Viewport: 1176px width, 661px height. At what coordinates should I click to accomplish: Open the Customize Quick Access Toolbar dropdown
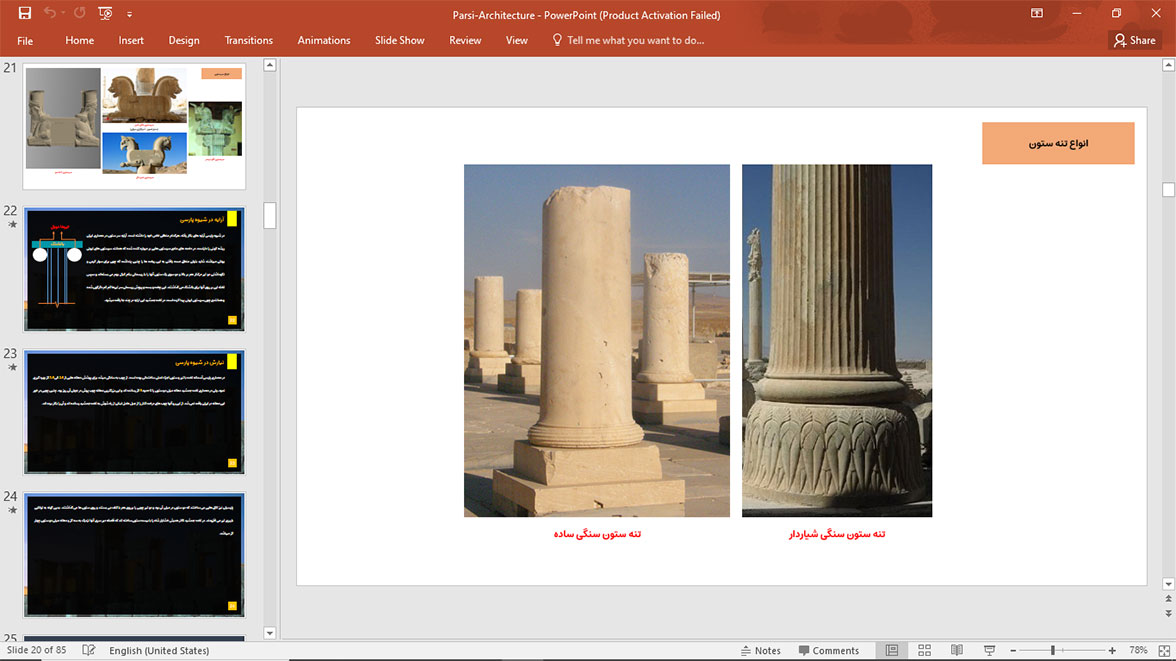tap(129, 14)
